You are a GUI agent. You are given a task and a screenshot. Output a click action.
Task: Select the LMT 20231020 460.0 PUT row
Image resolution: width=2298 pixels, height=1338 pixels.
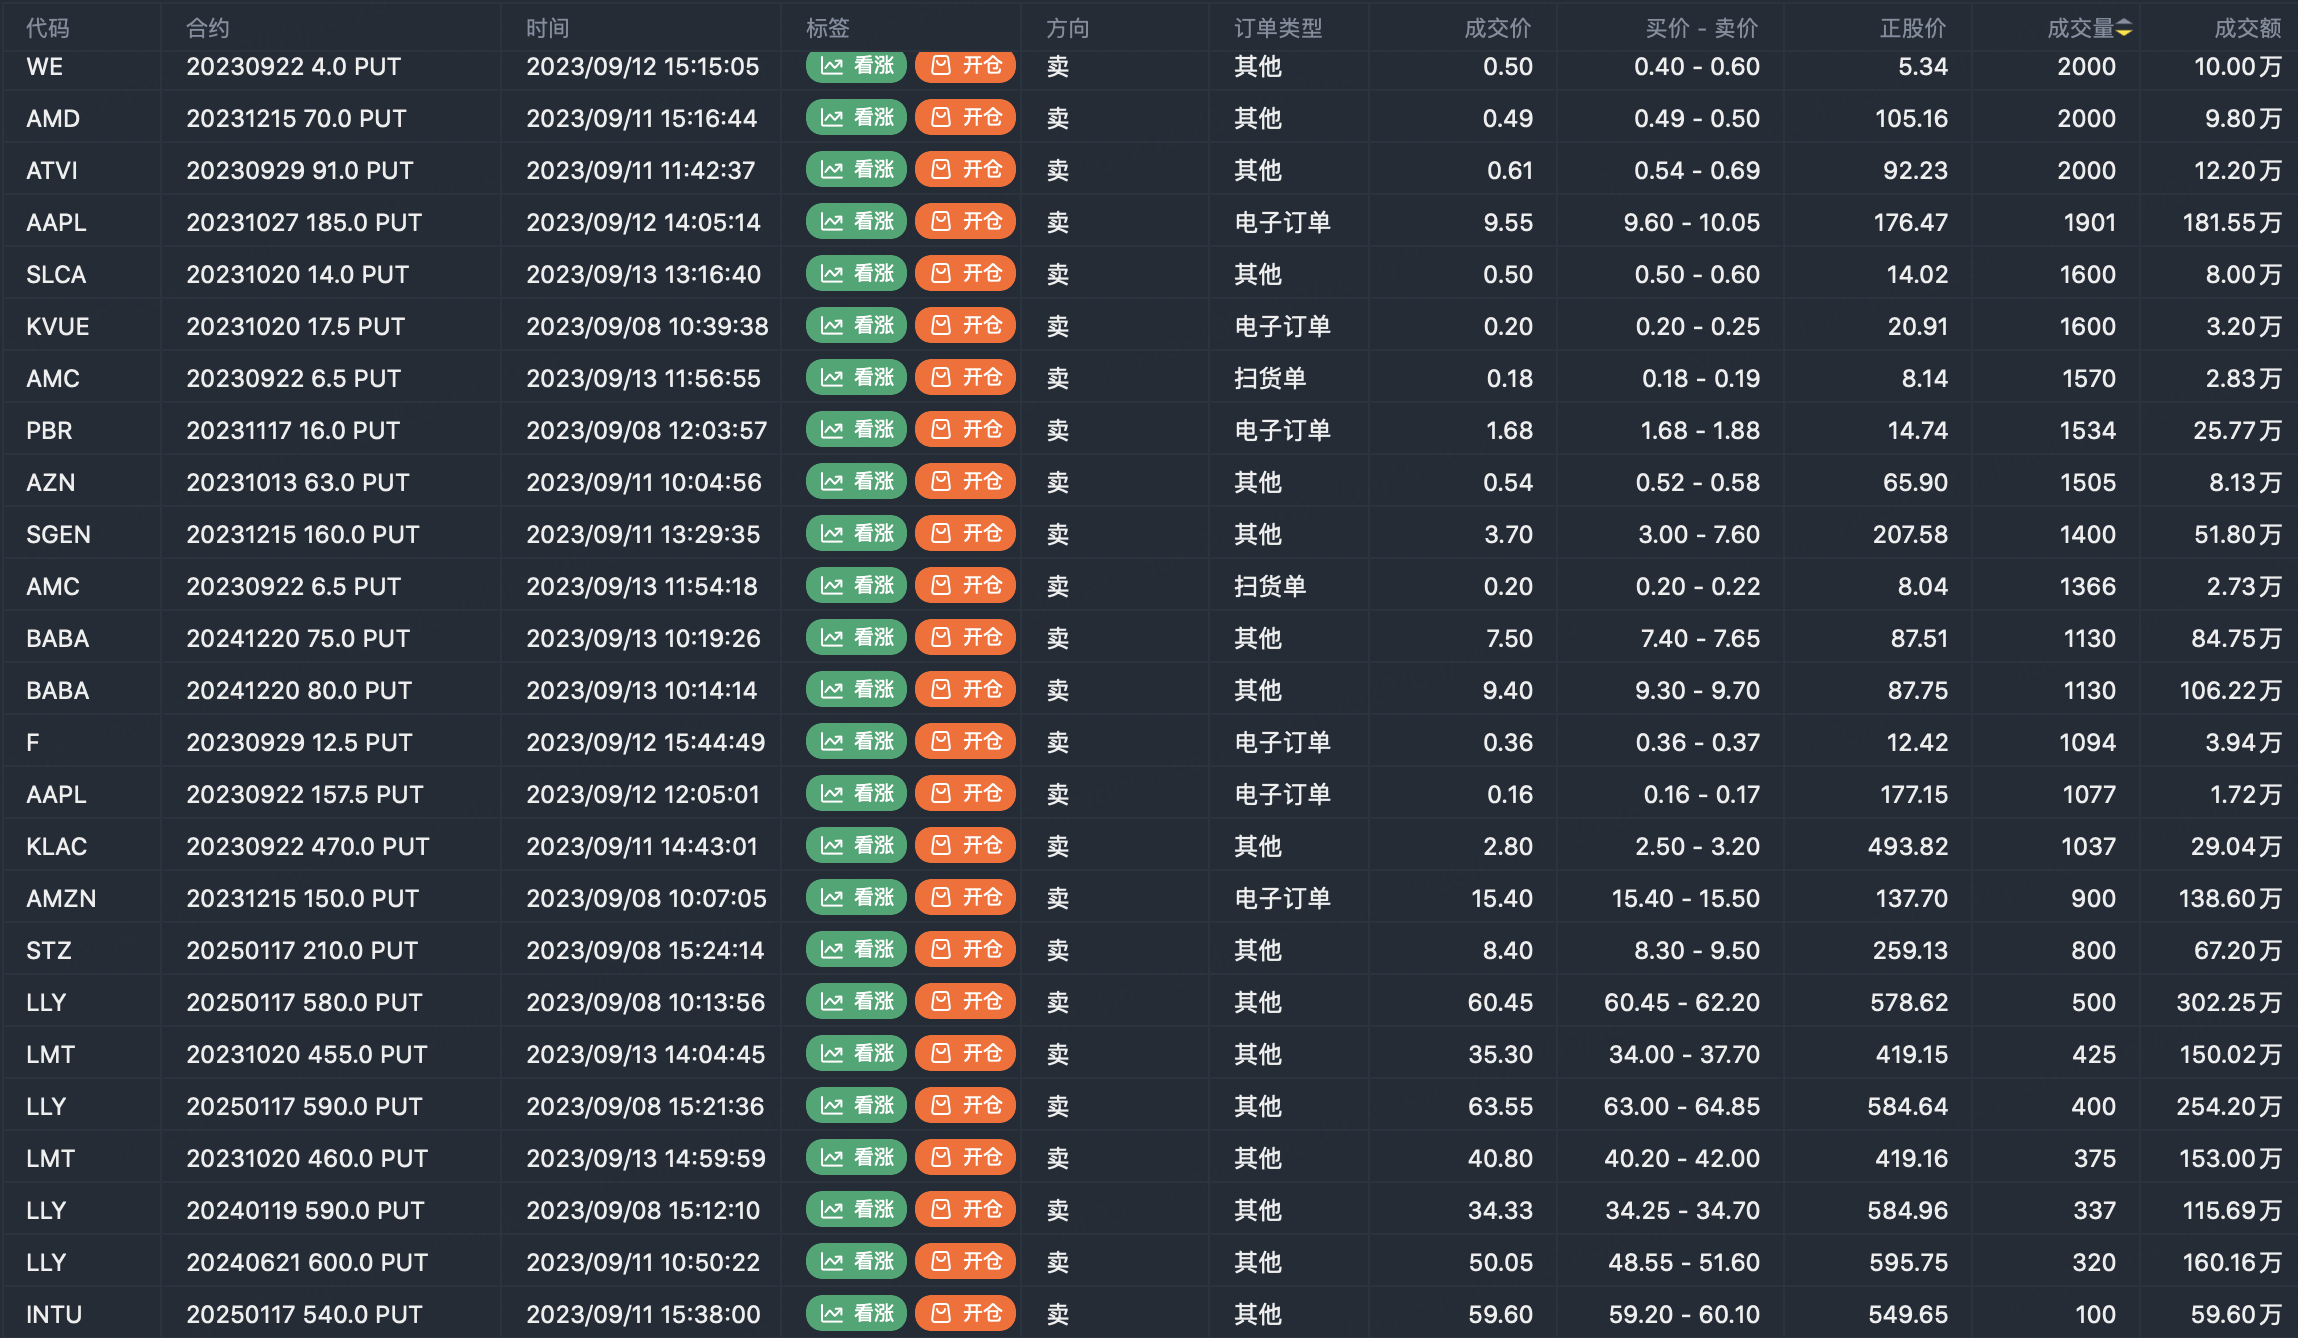pyautogui.click(x=307, y=1158)
